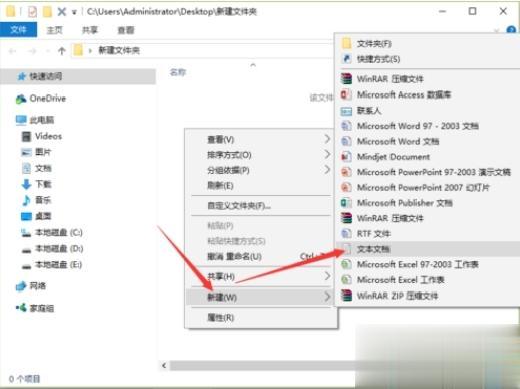Click the breadcrumb chevron before 新建文件夹
This screenshot has height=389, width=520.
pyautogui.click(x=90, y=51)
